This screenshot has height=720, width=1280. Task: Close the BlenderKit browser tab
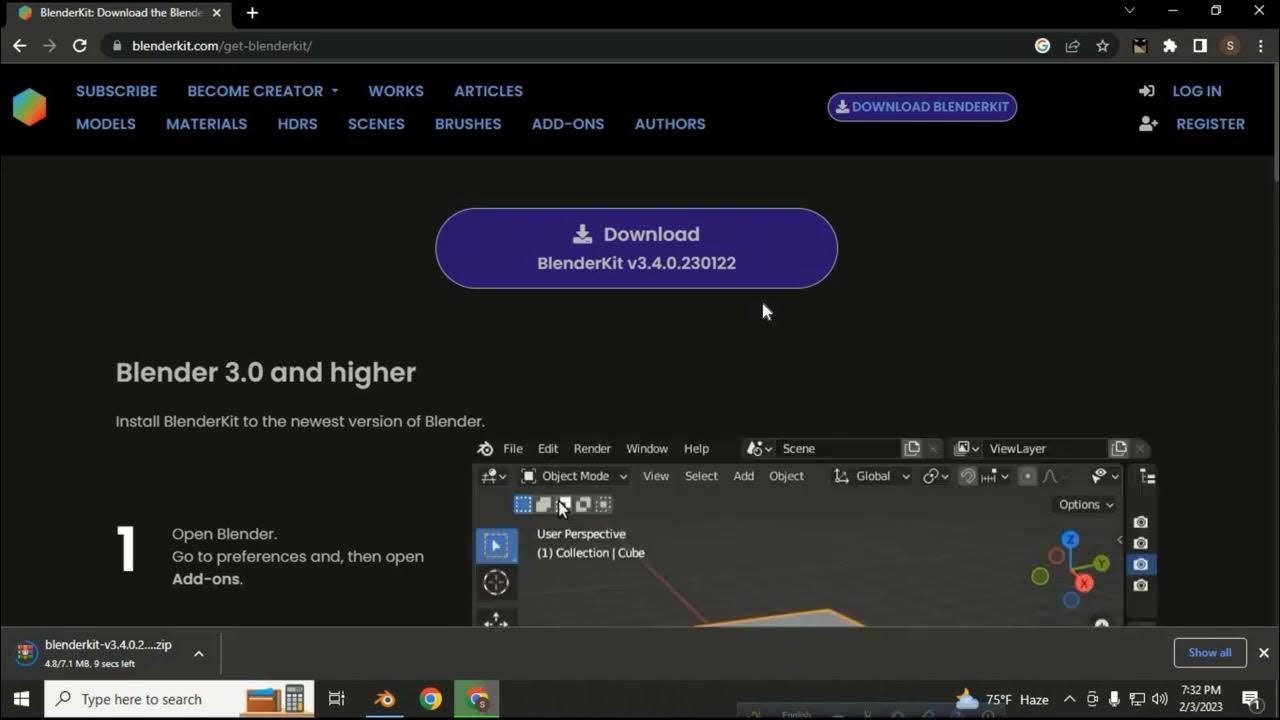[217, 13]
